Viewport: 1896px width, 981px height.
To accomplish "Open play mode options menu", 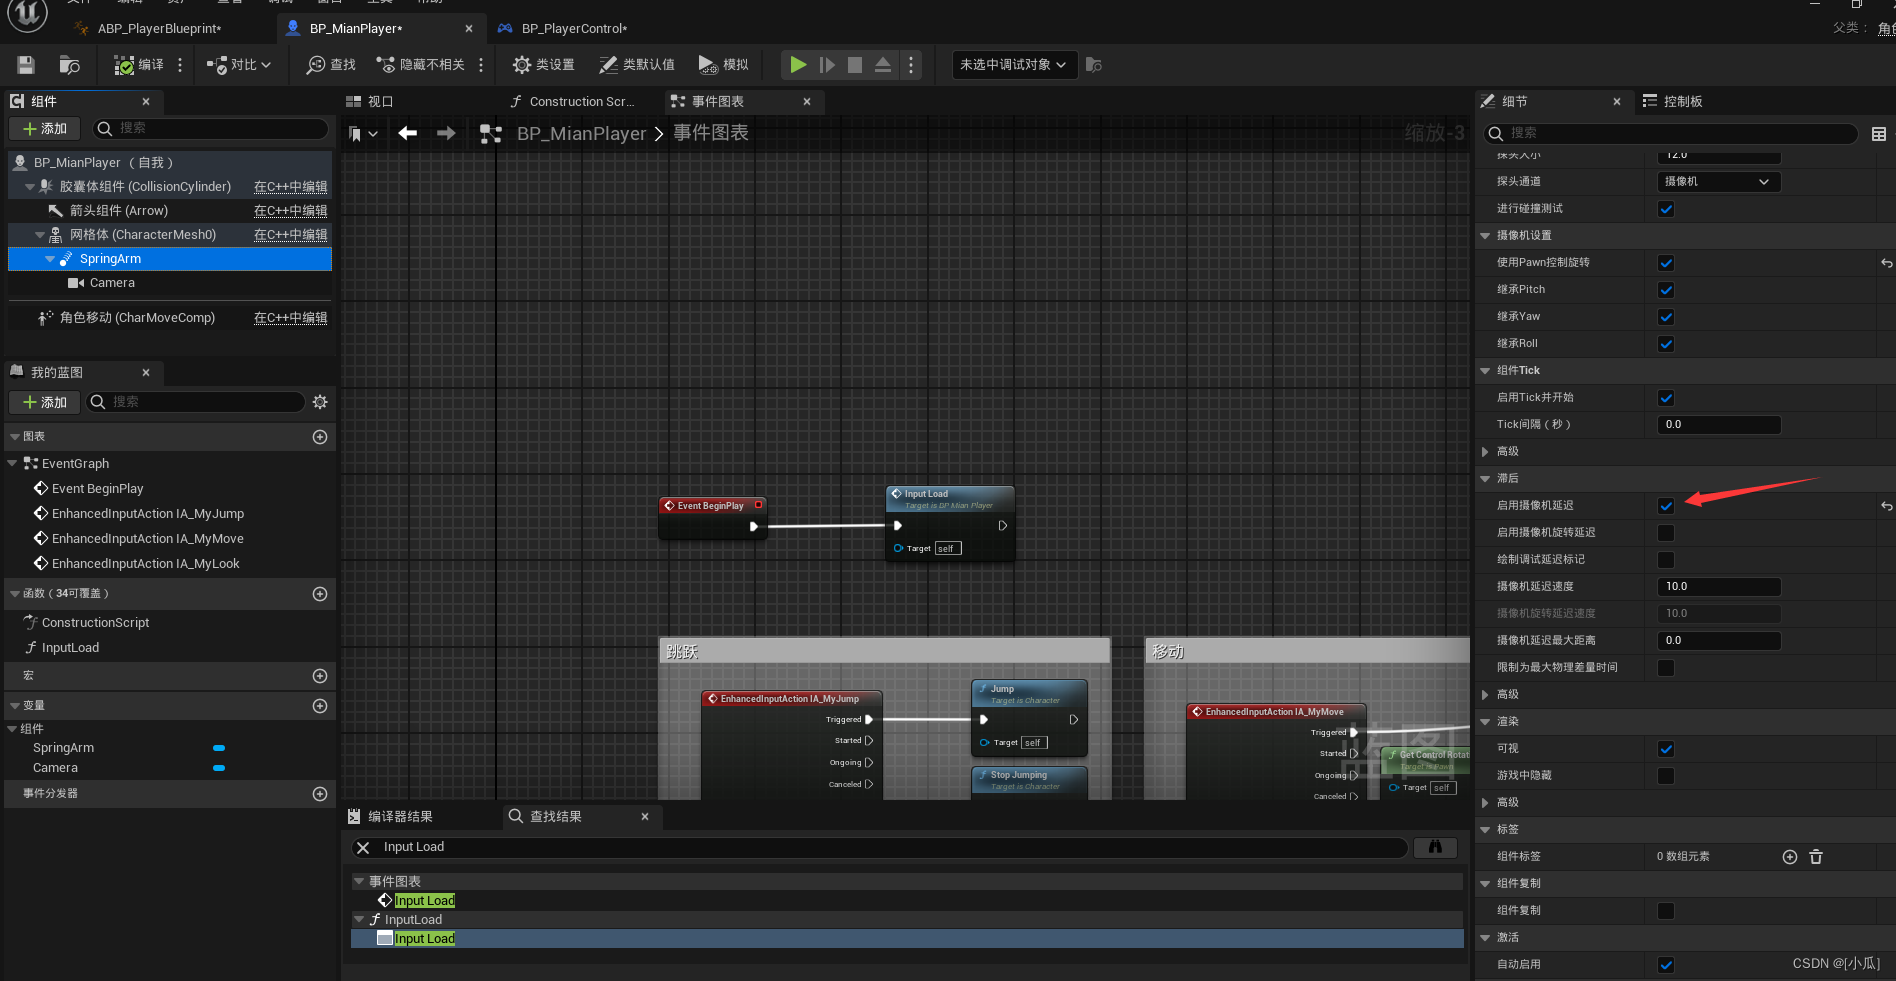I will (x=911, y=65).
